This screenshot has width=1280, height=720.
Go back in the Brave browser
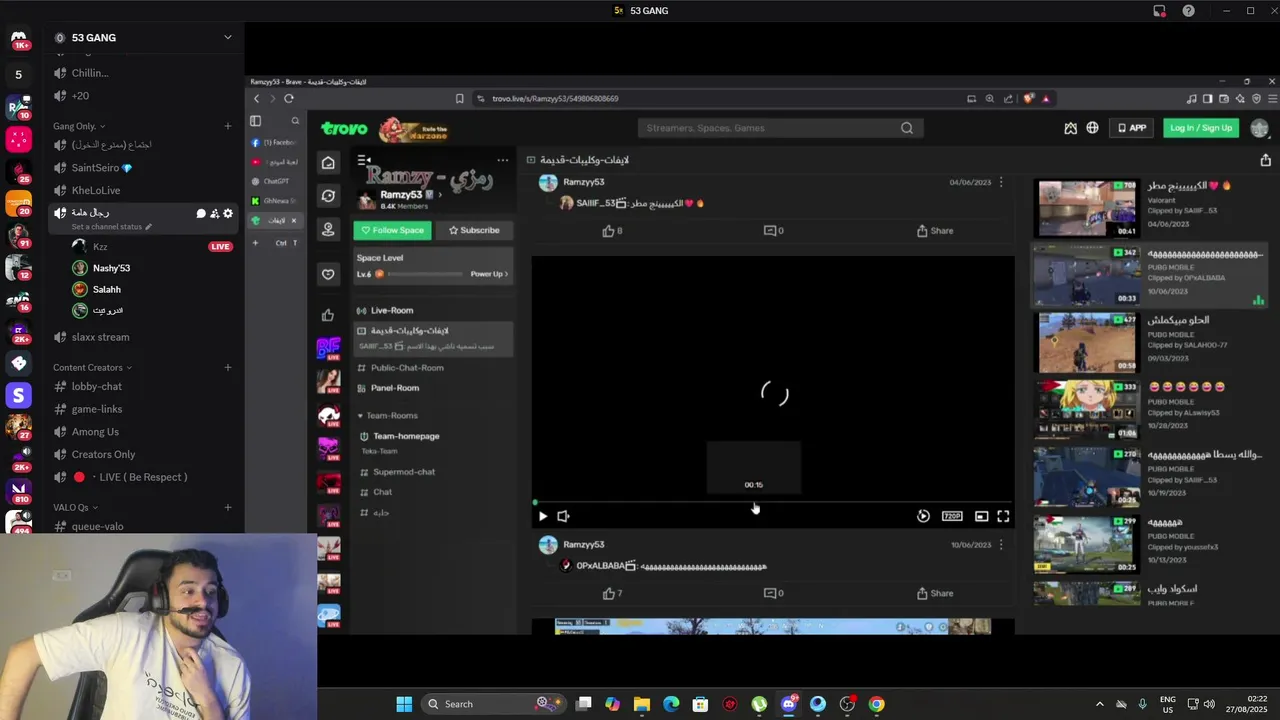point(256,98)
